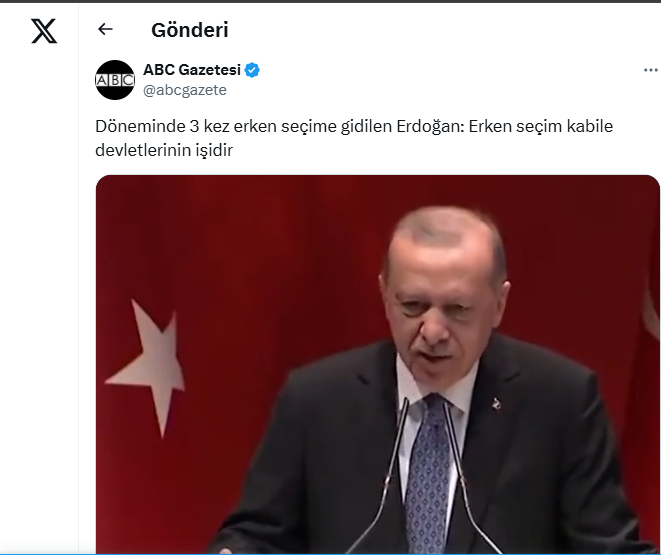Click the letter B in the ABC avatar
Image resolution: width=661 pixels, height=555 pixels.
115,80
